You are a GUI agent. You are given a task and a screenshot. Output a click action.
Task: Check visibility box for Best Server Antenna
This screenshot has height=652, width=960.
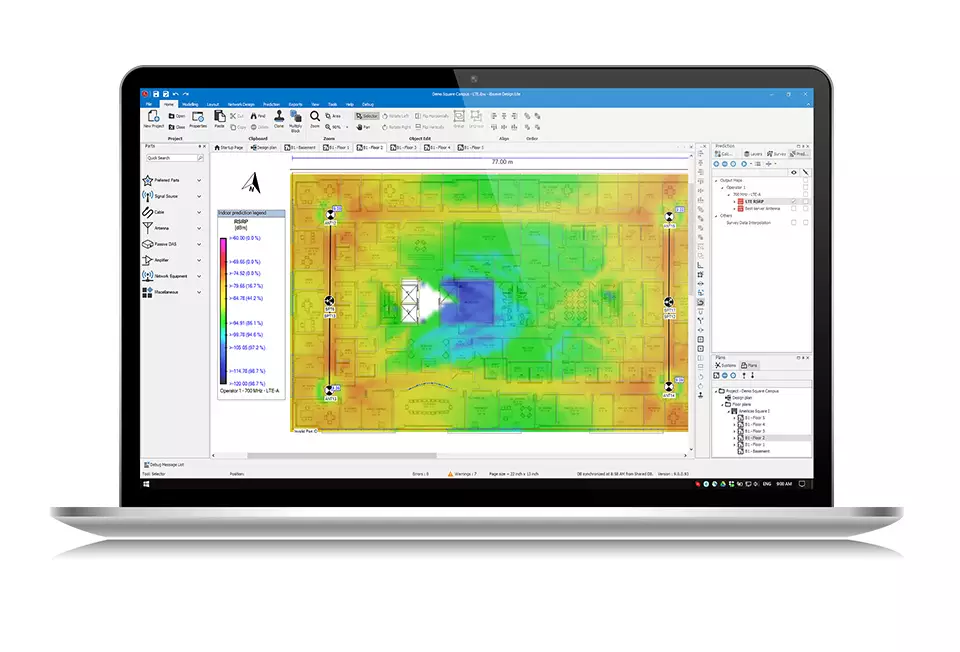pos(794,209)
